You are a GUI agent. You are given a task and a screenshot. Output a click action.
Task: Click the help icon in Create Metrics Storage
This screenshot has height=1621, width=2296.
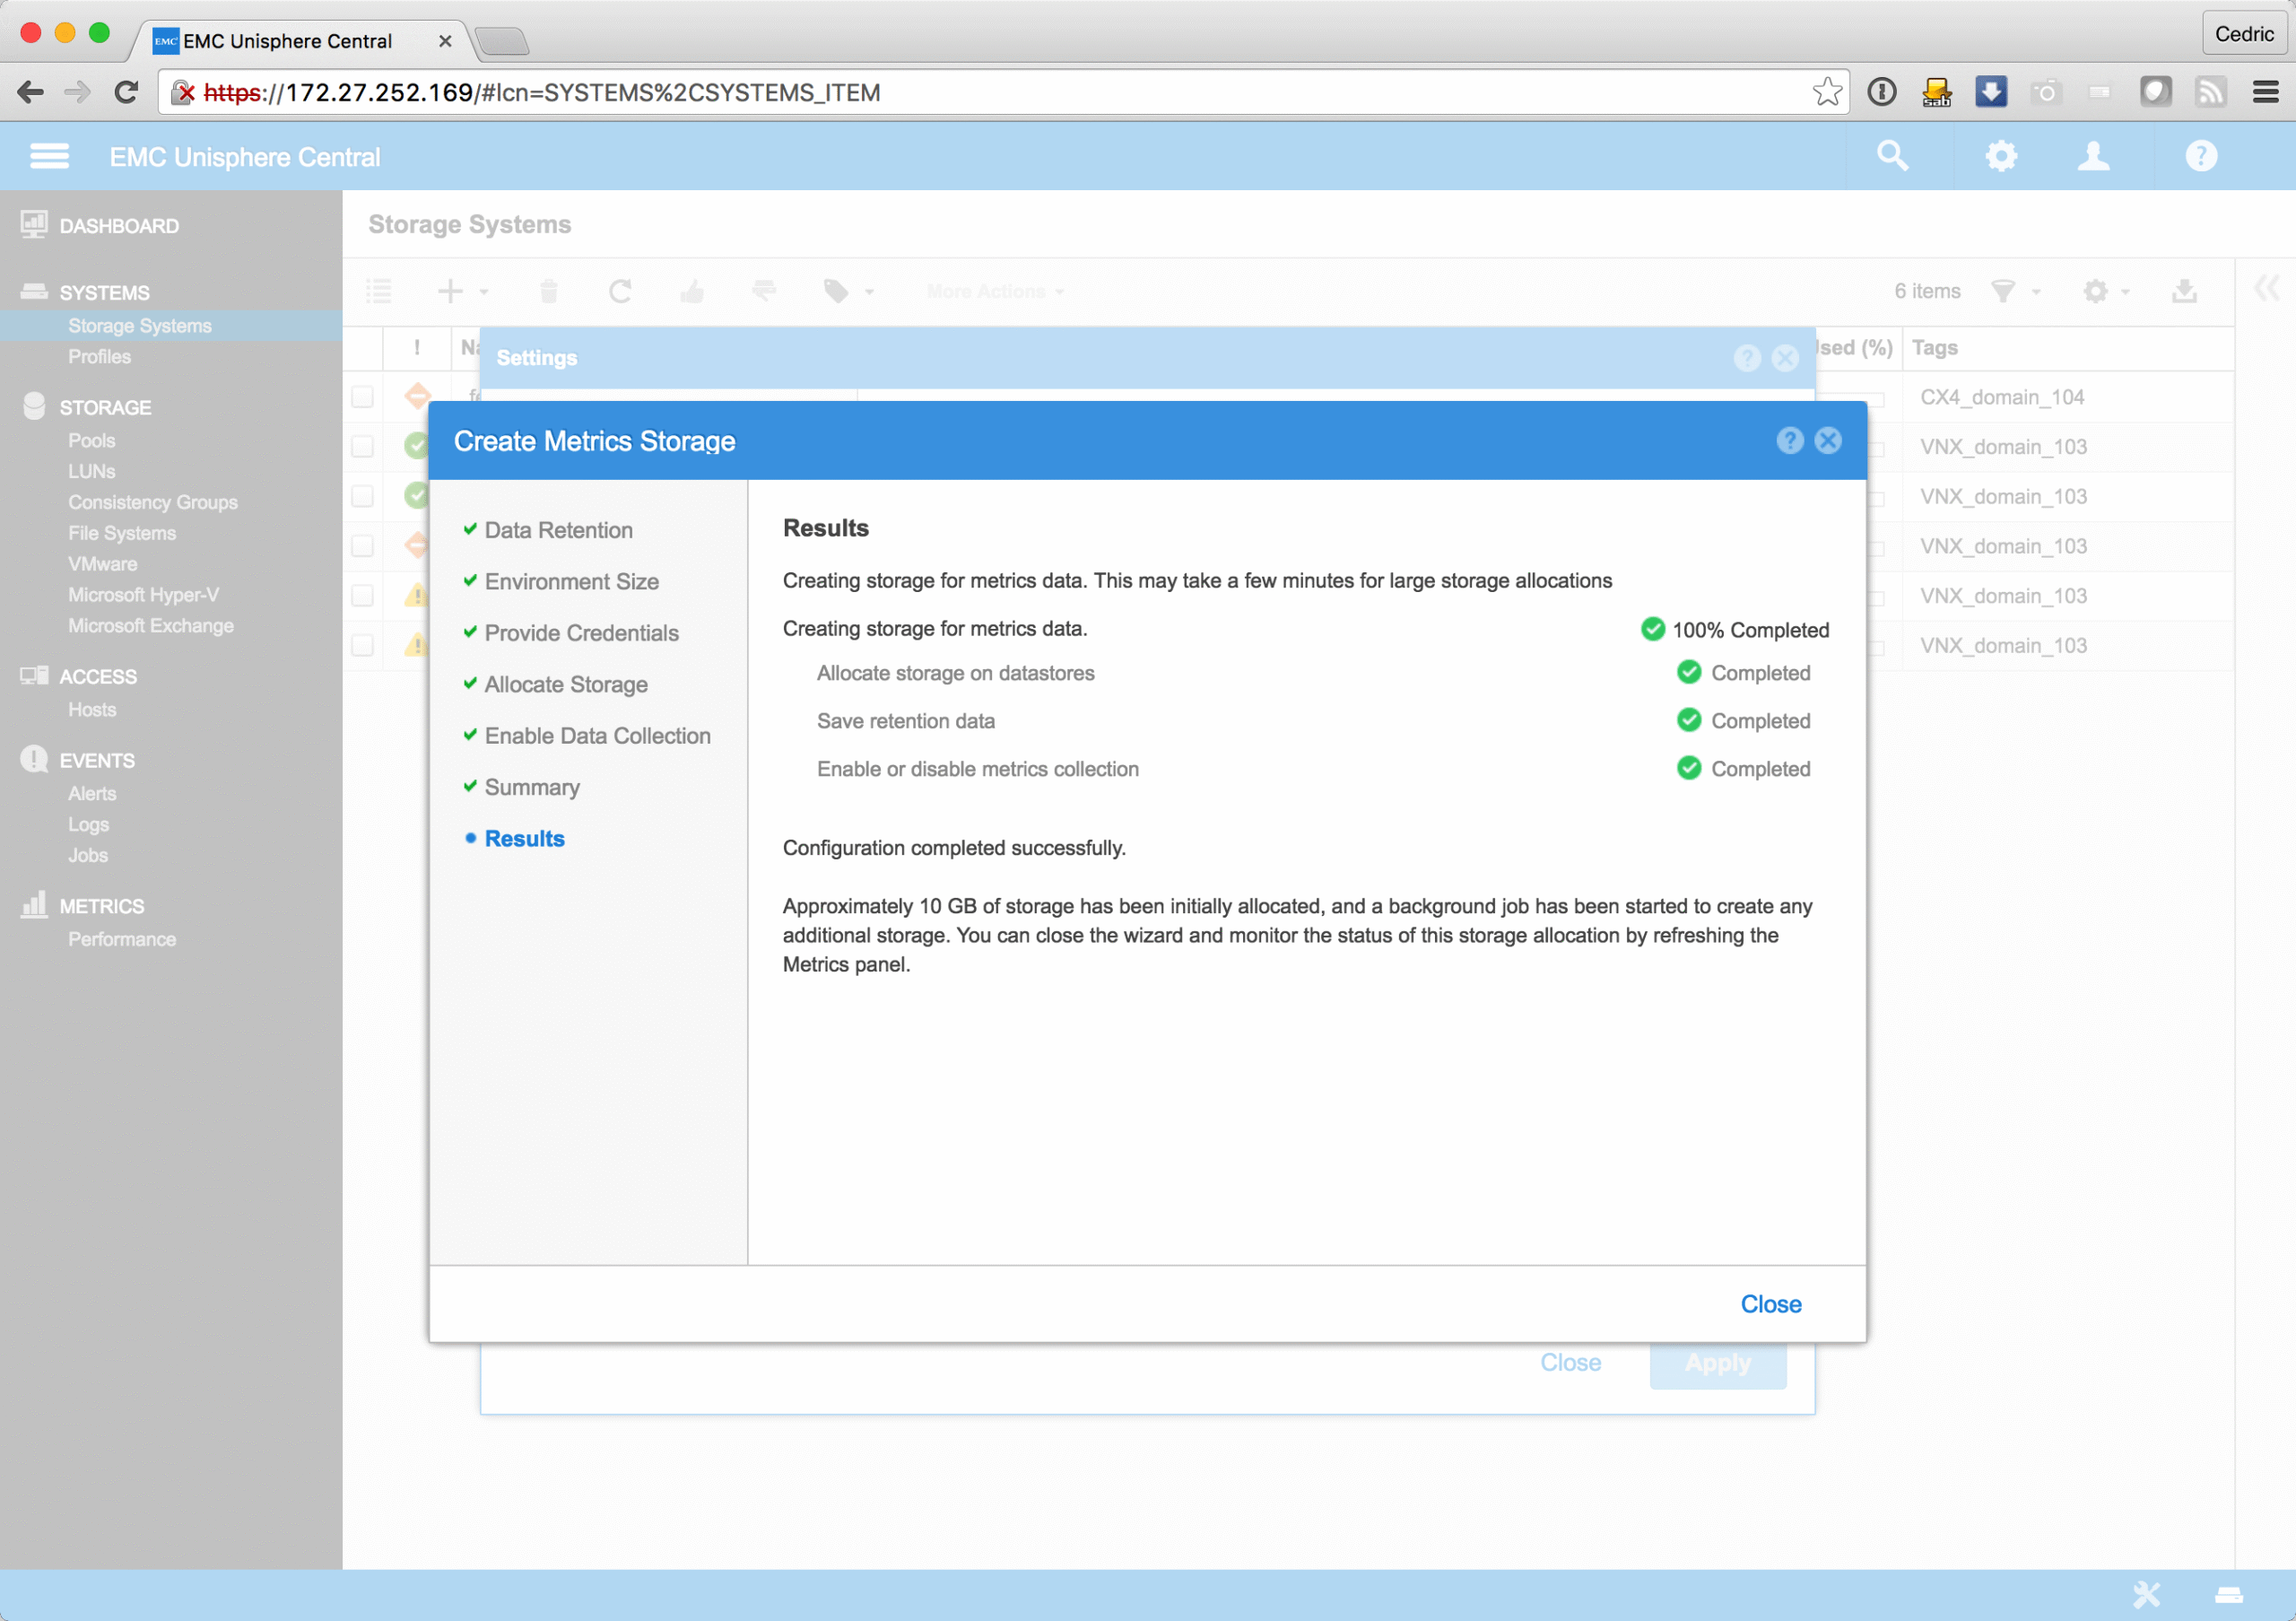1790,440
